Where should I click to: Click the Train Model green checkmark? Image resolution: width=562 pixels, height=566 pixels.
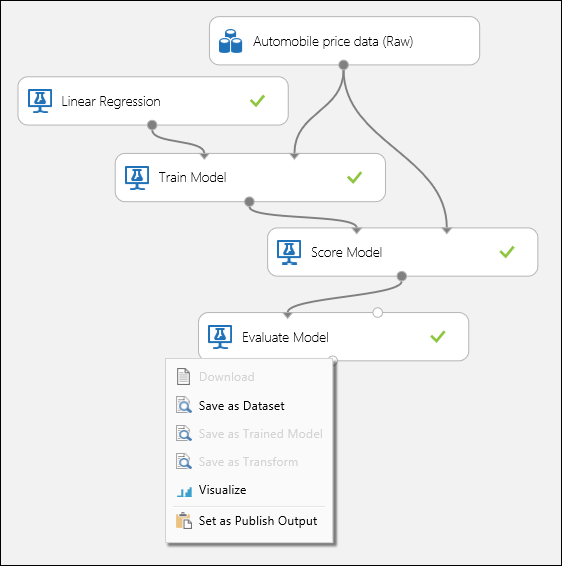(354, 177)
